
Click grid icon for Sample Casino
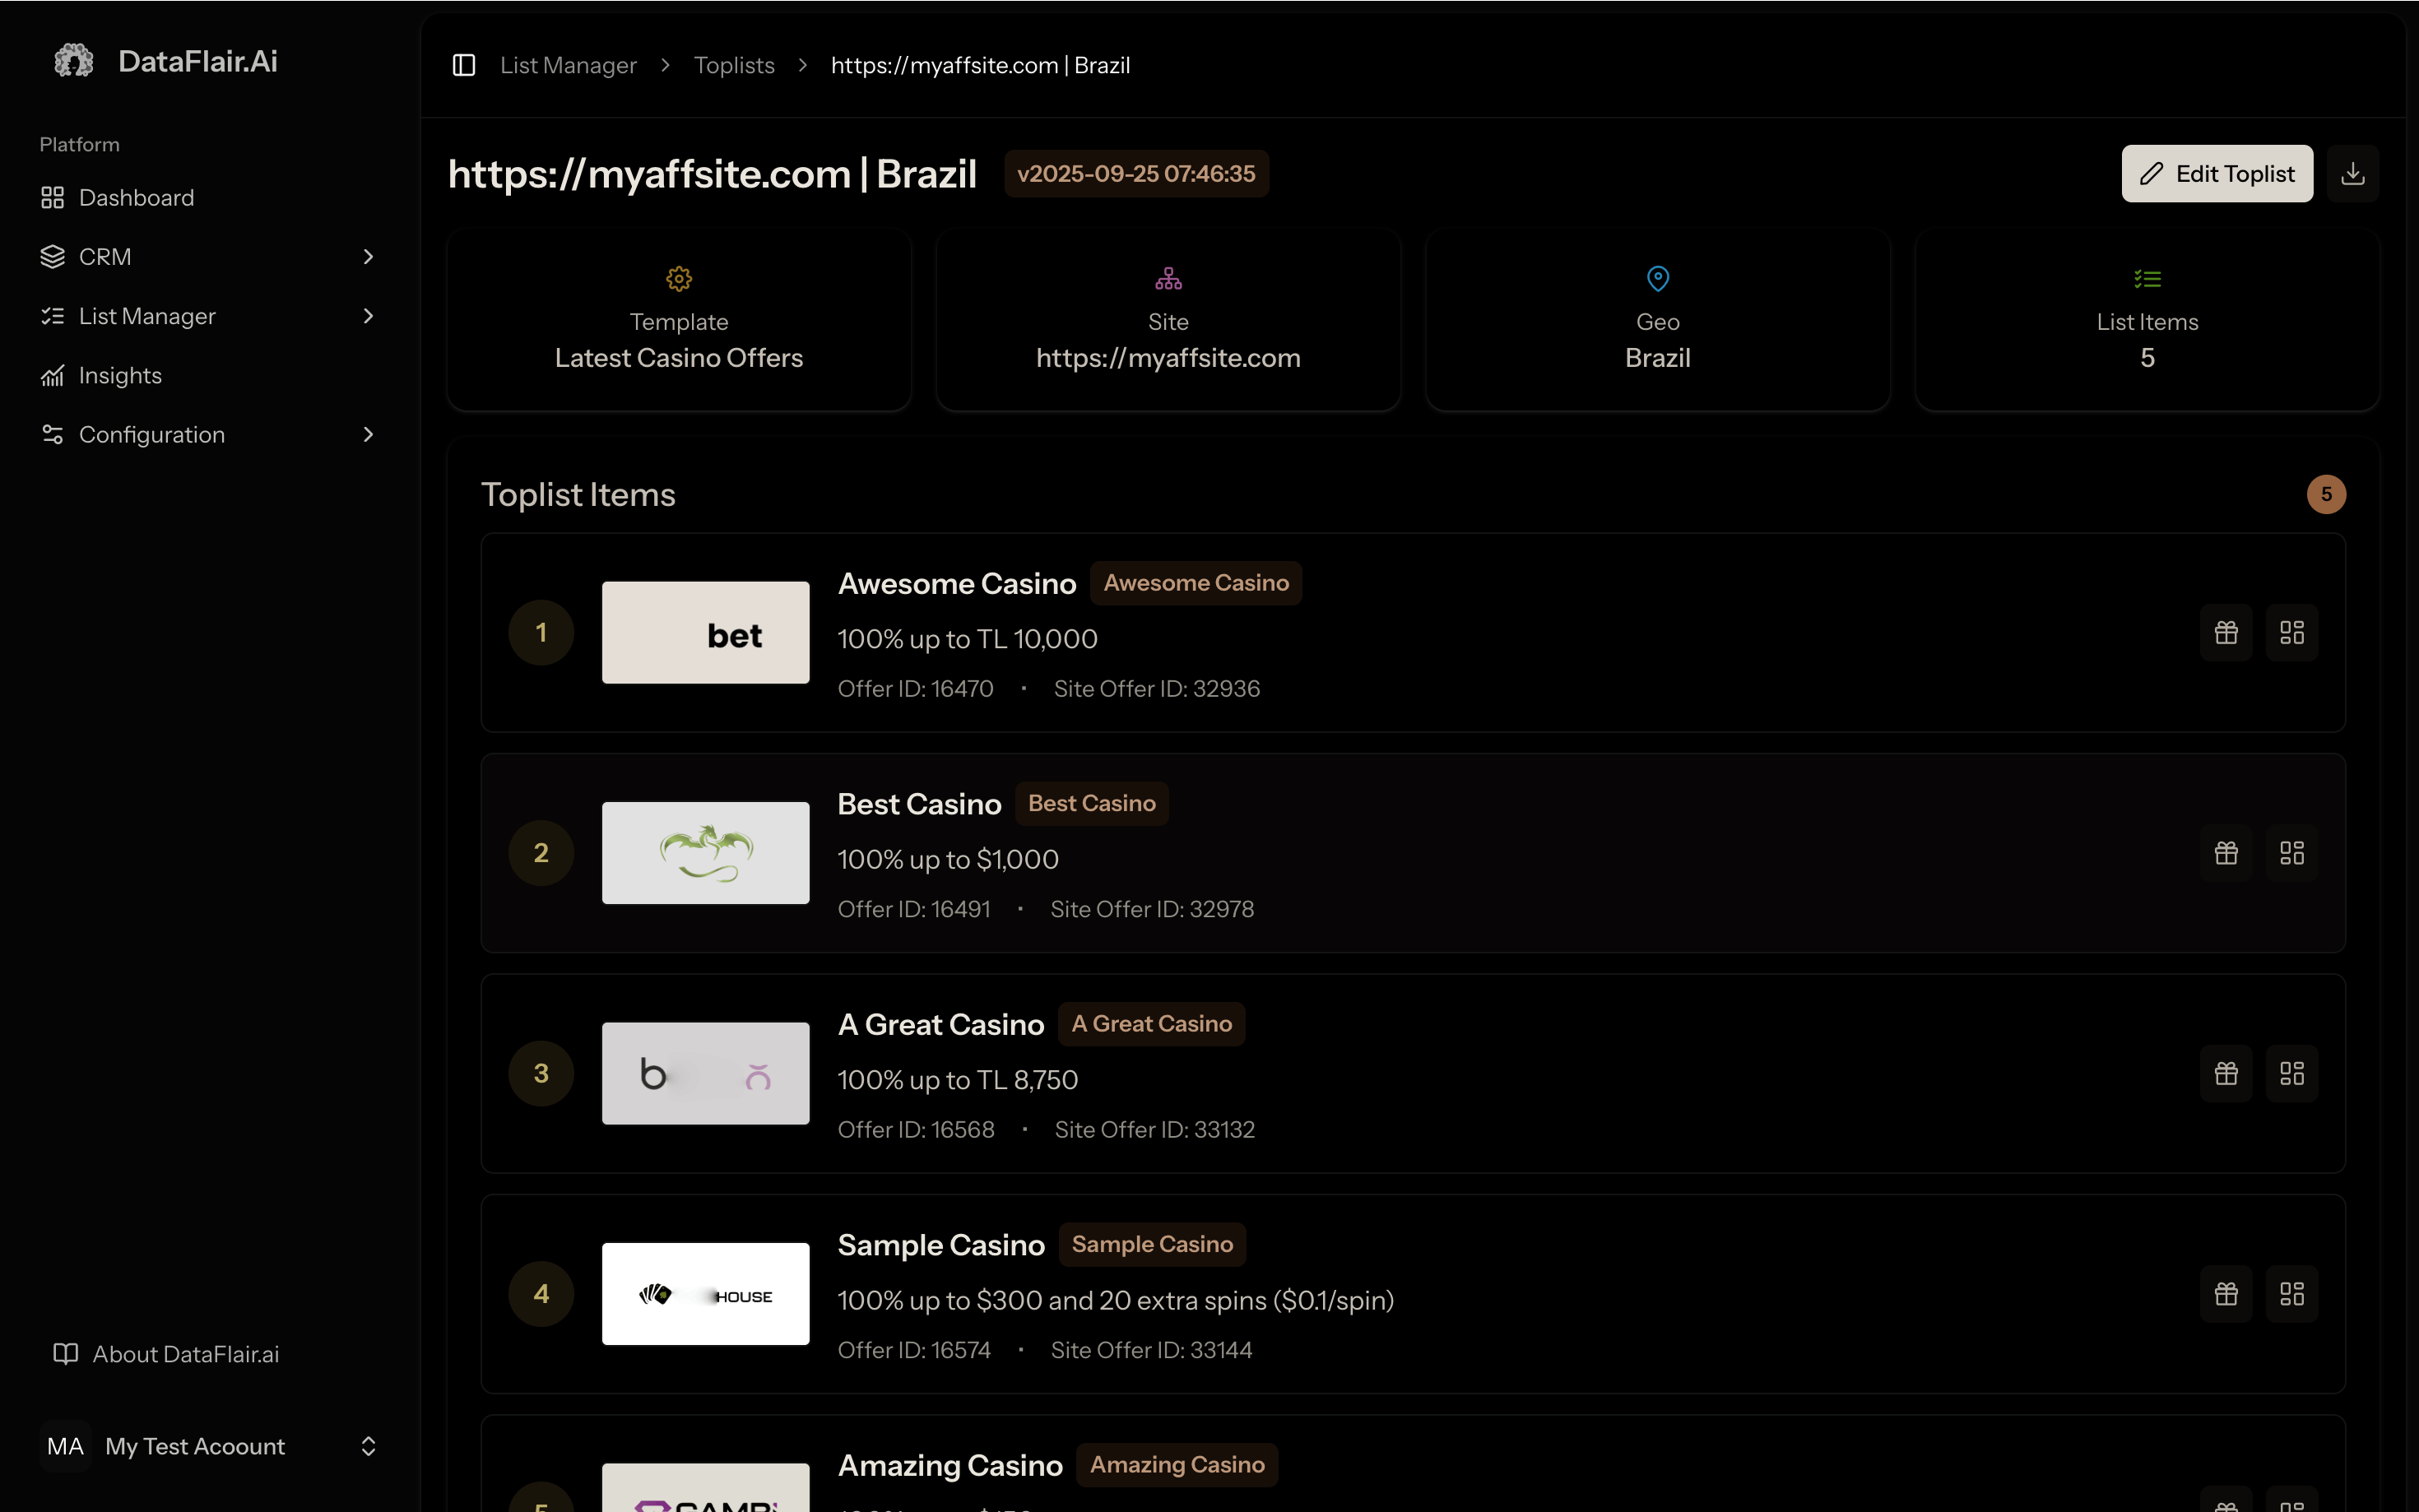(2291, 1294)
